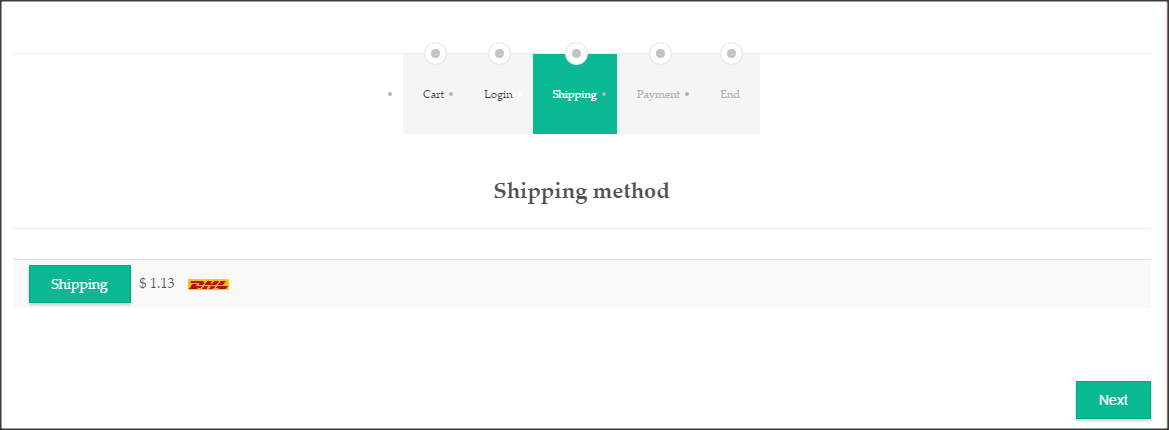Click the circle marker above Cart
1169x430 pixels.
tap(435, 53)
